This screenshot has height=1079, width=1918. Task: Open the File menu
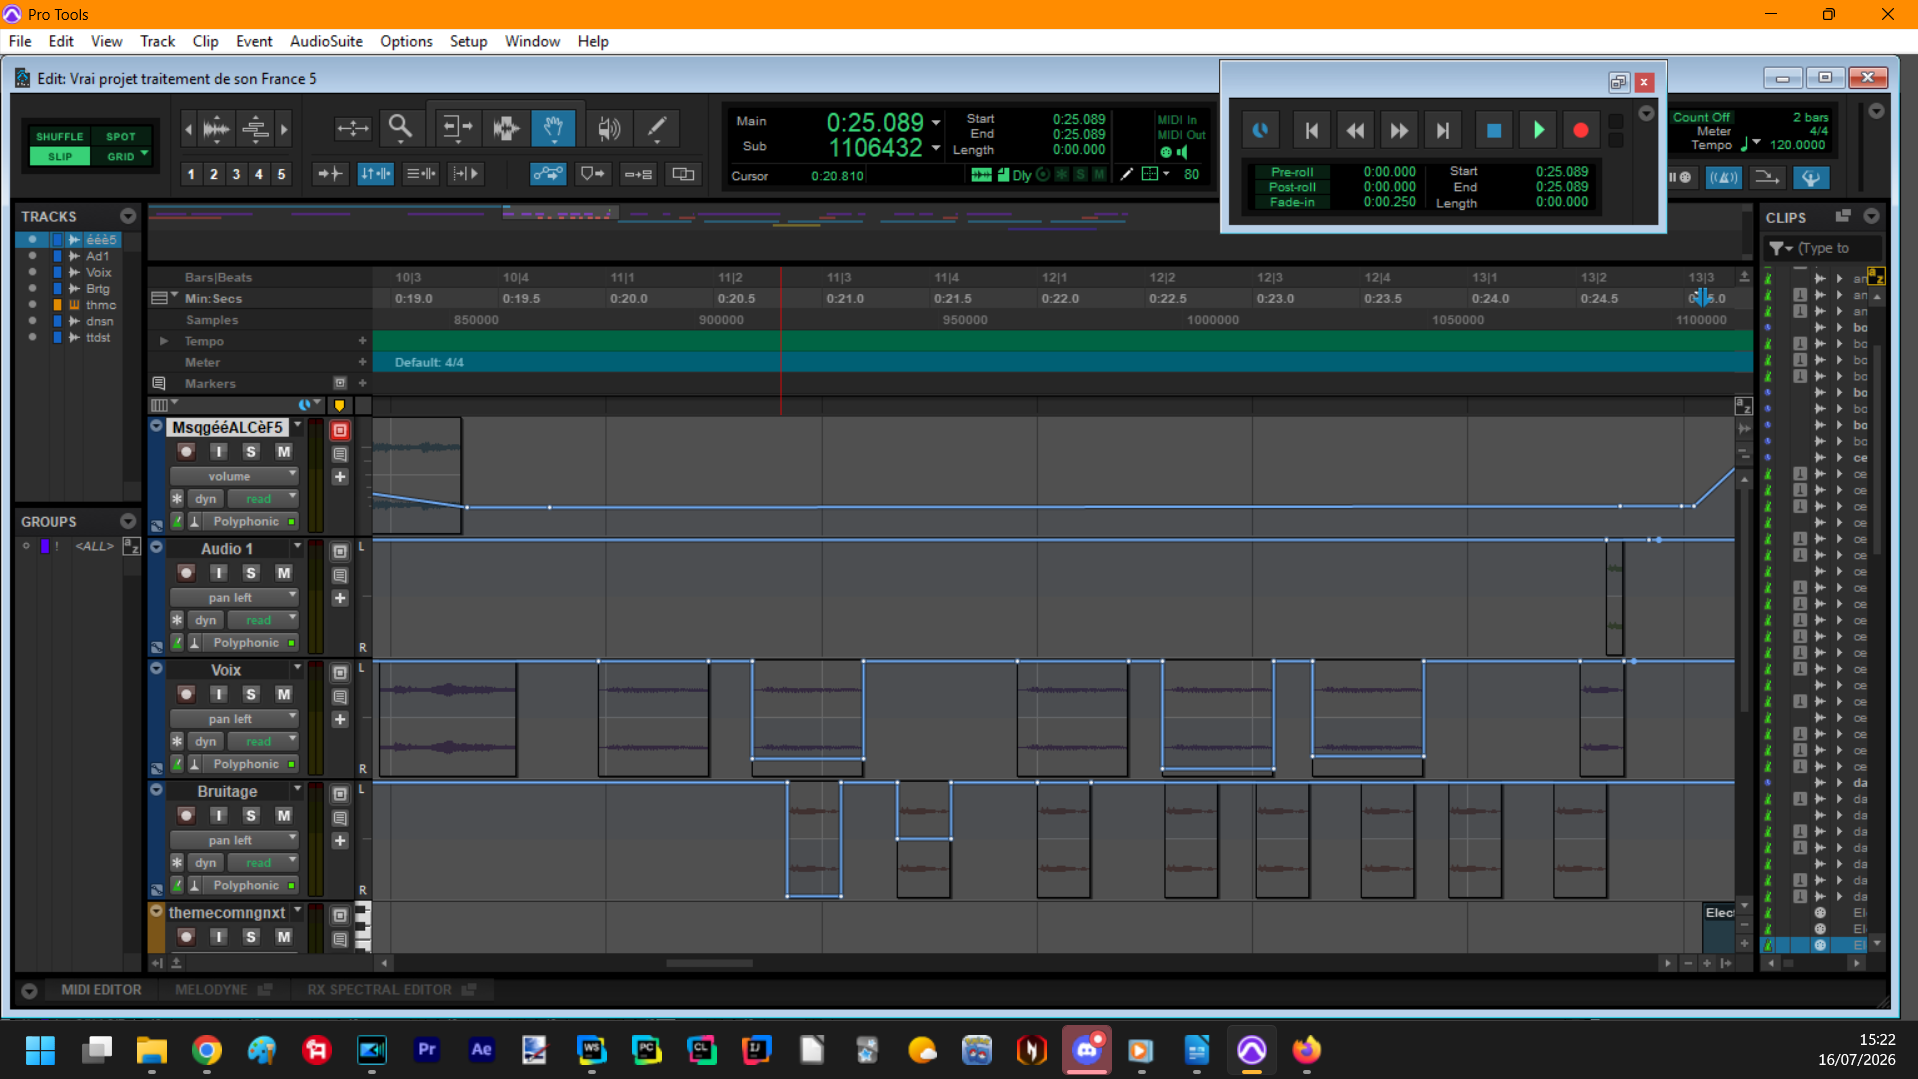pyautogui.click(x=20, y=41)
